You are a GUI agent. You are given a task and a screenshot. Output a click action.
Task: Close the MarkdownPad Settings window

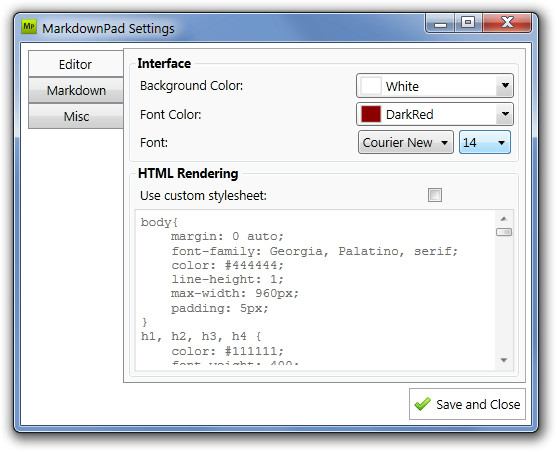click(507, 23)
